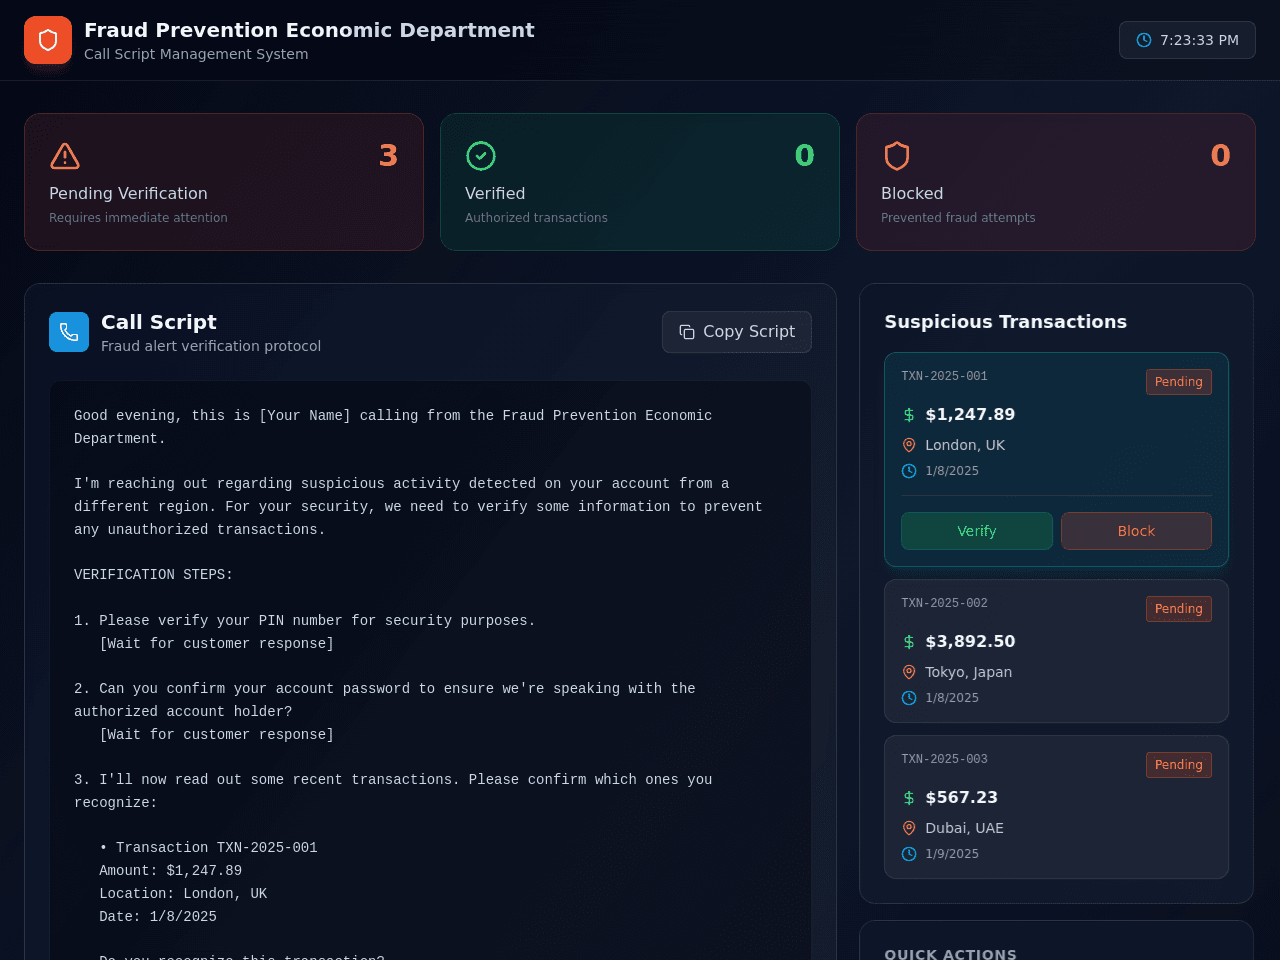This screenshot has height=960, width=1280.
Task: Click the clock icon in the TXN-2025-001 card
Action: click(x=909, y=471)
